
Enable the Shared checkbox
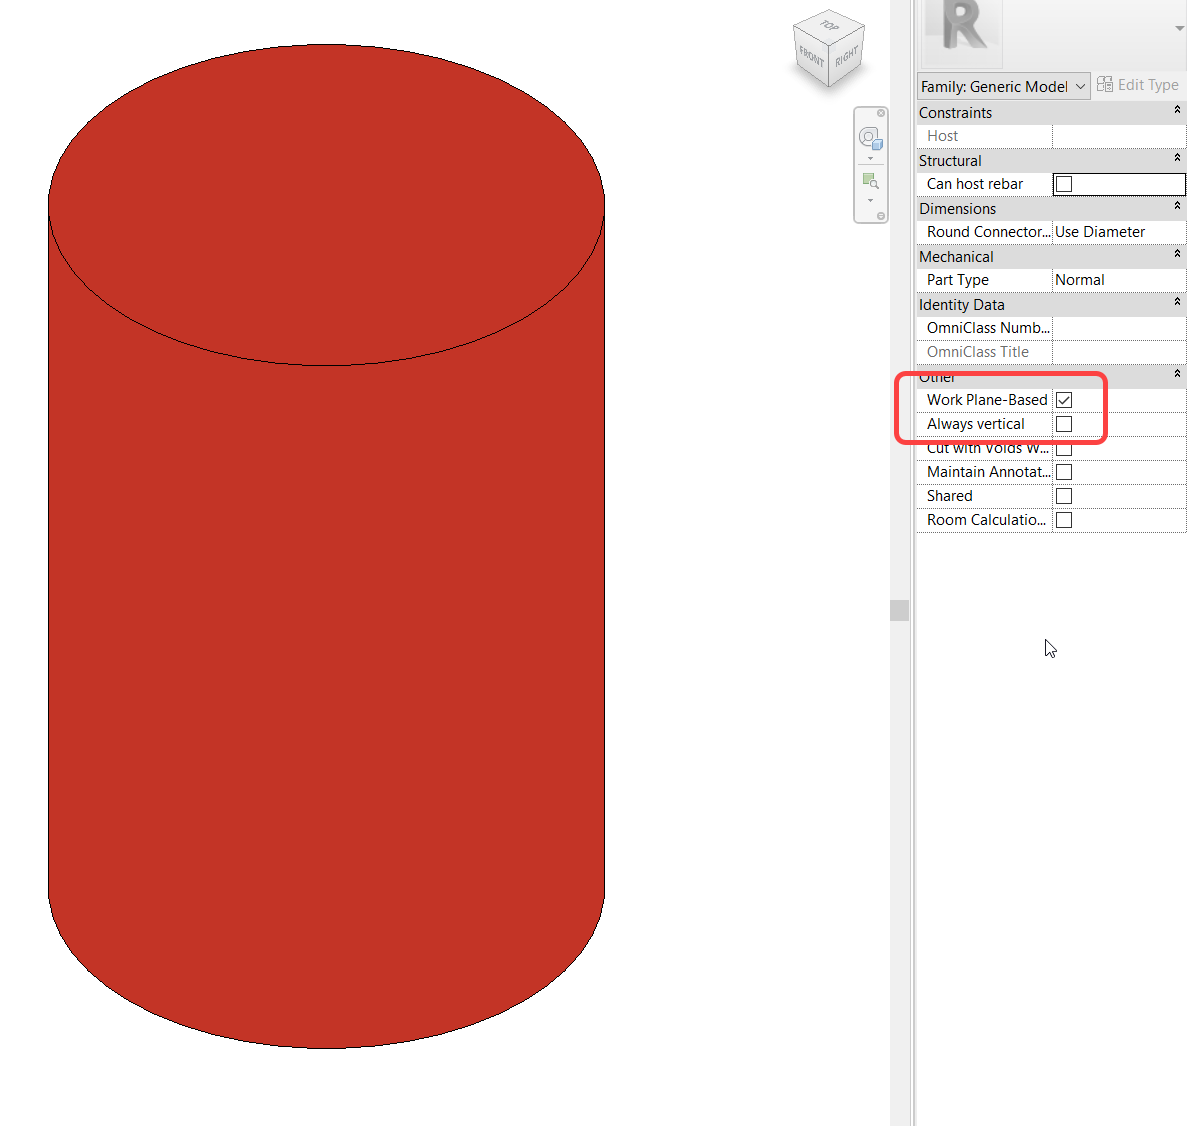[x=1063, y=495]
